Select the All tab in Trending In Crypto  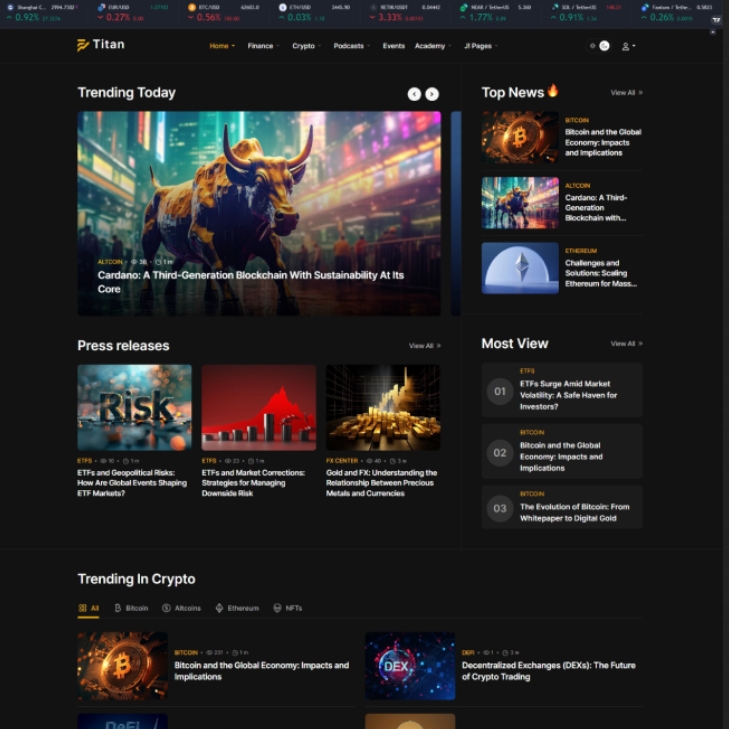[88, 608]
